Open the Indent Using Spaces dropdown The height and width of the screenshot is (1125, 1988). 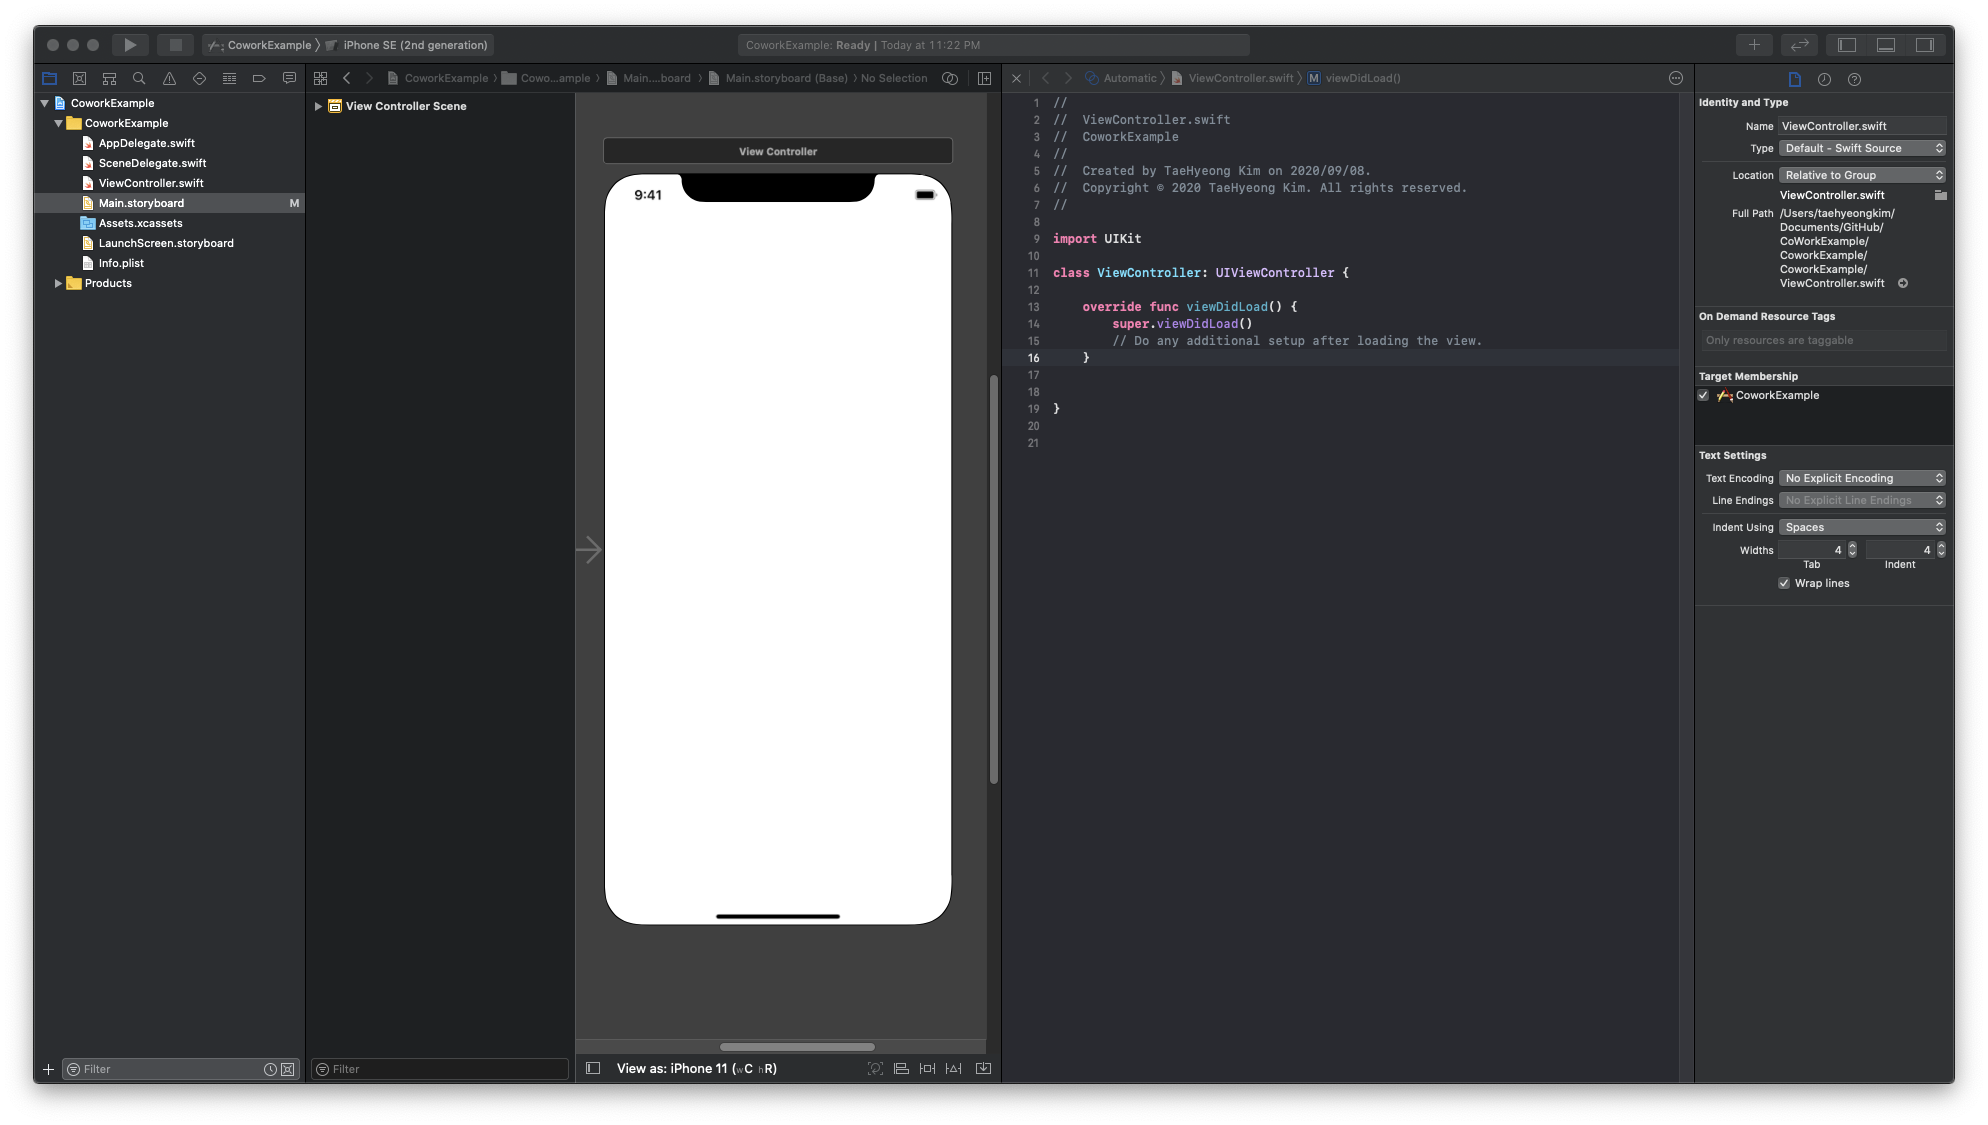pyautogui.click(x=1862, y=527)
